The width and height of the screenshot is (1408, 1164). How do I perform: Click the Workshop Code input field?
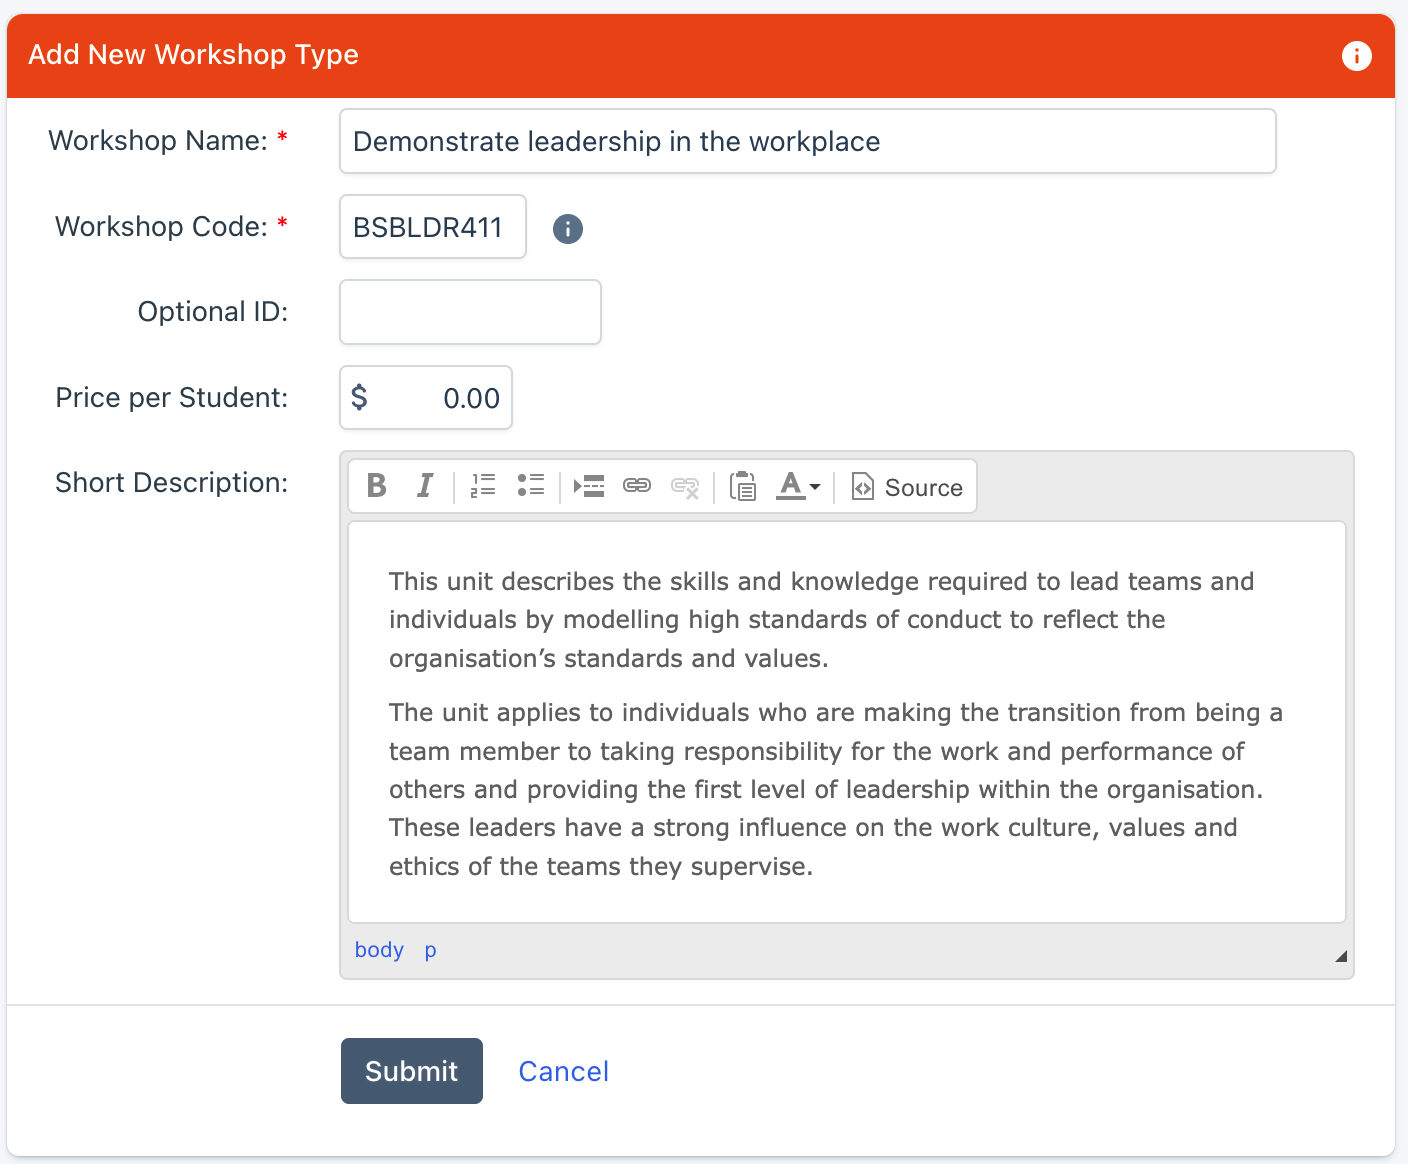433,227
